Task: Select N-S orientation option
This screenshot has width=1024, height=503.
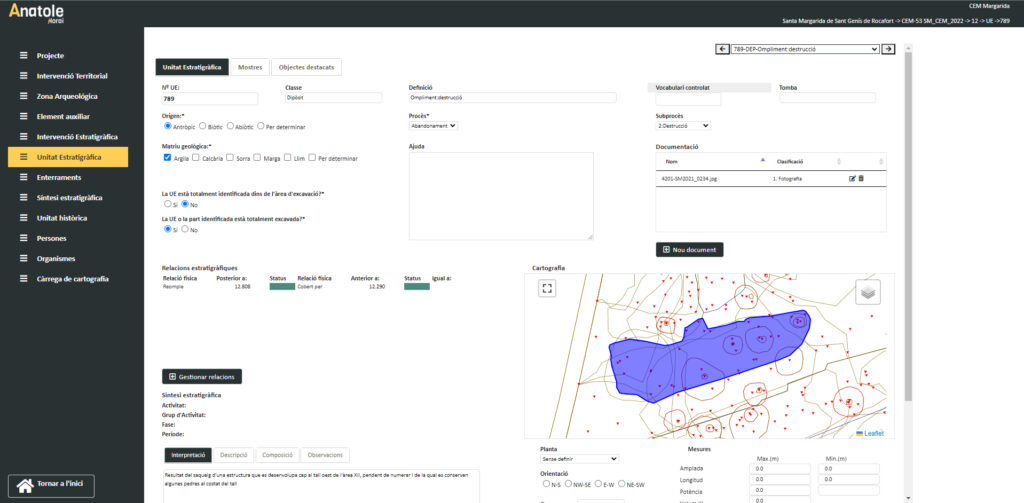Action: [544, 484]
